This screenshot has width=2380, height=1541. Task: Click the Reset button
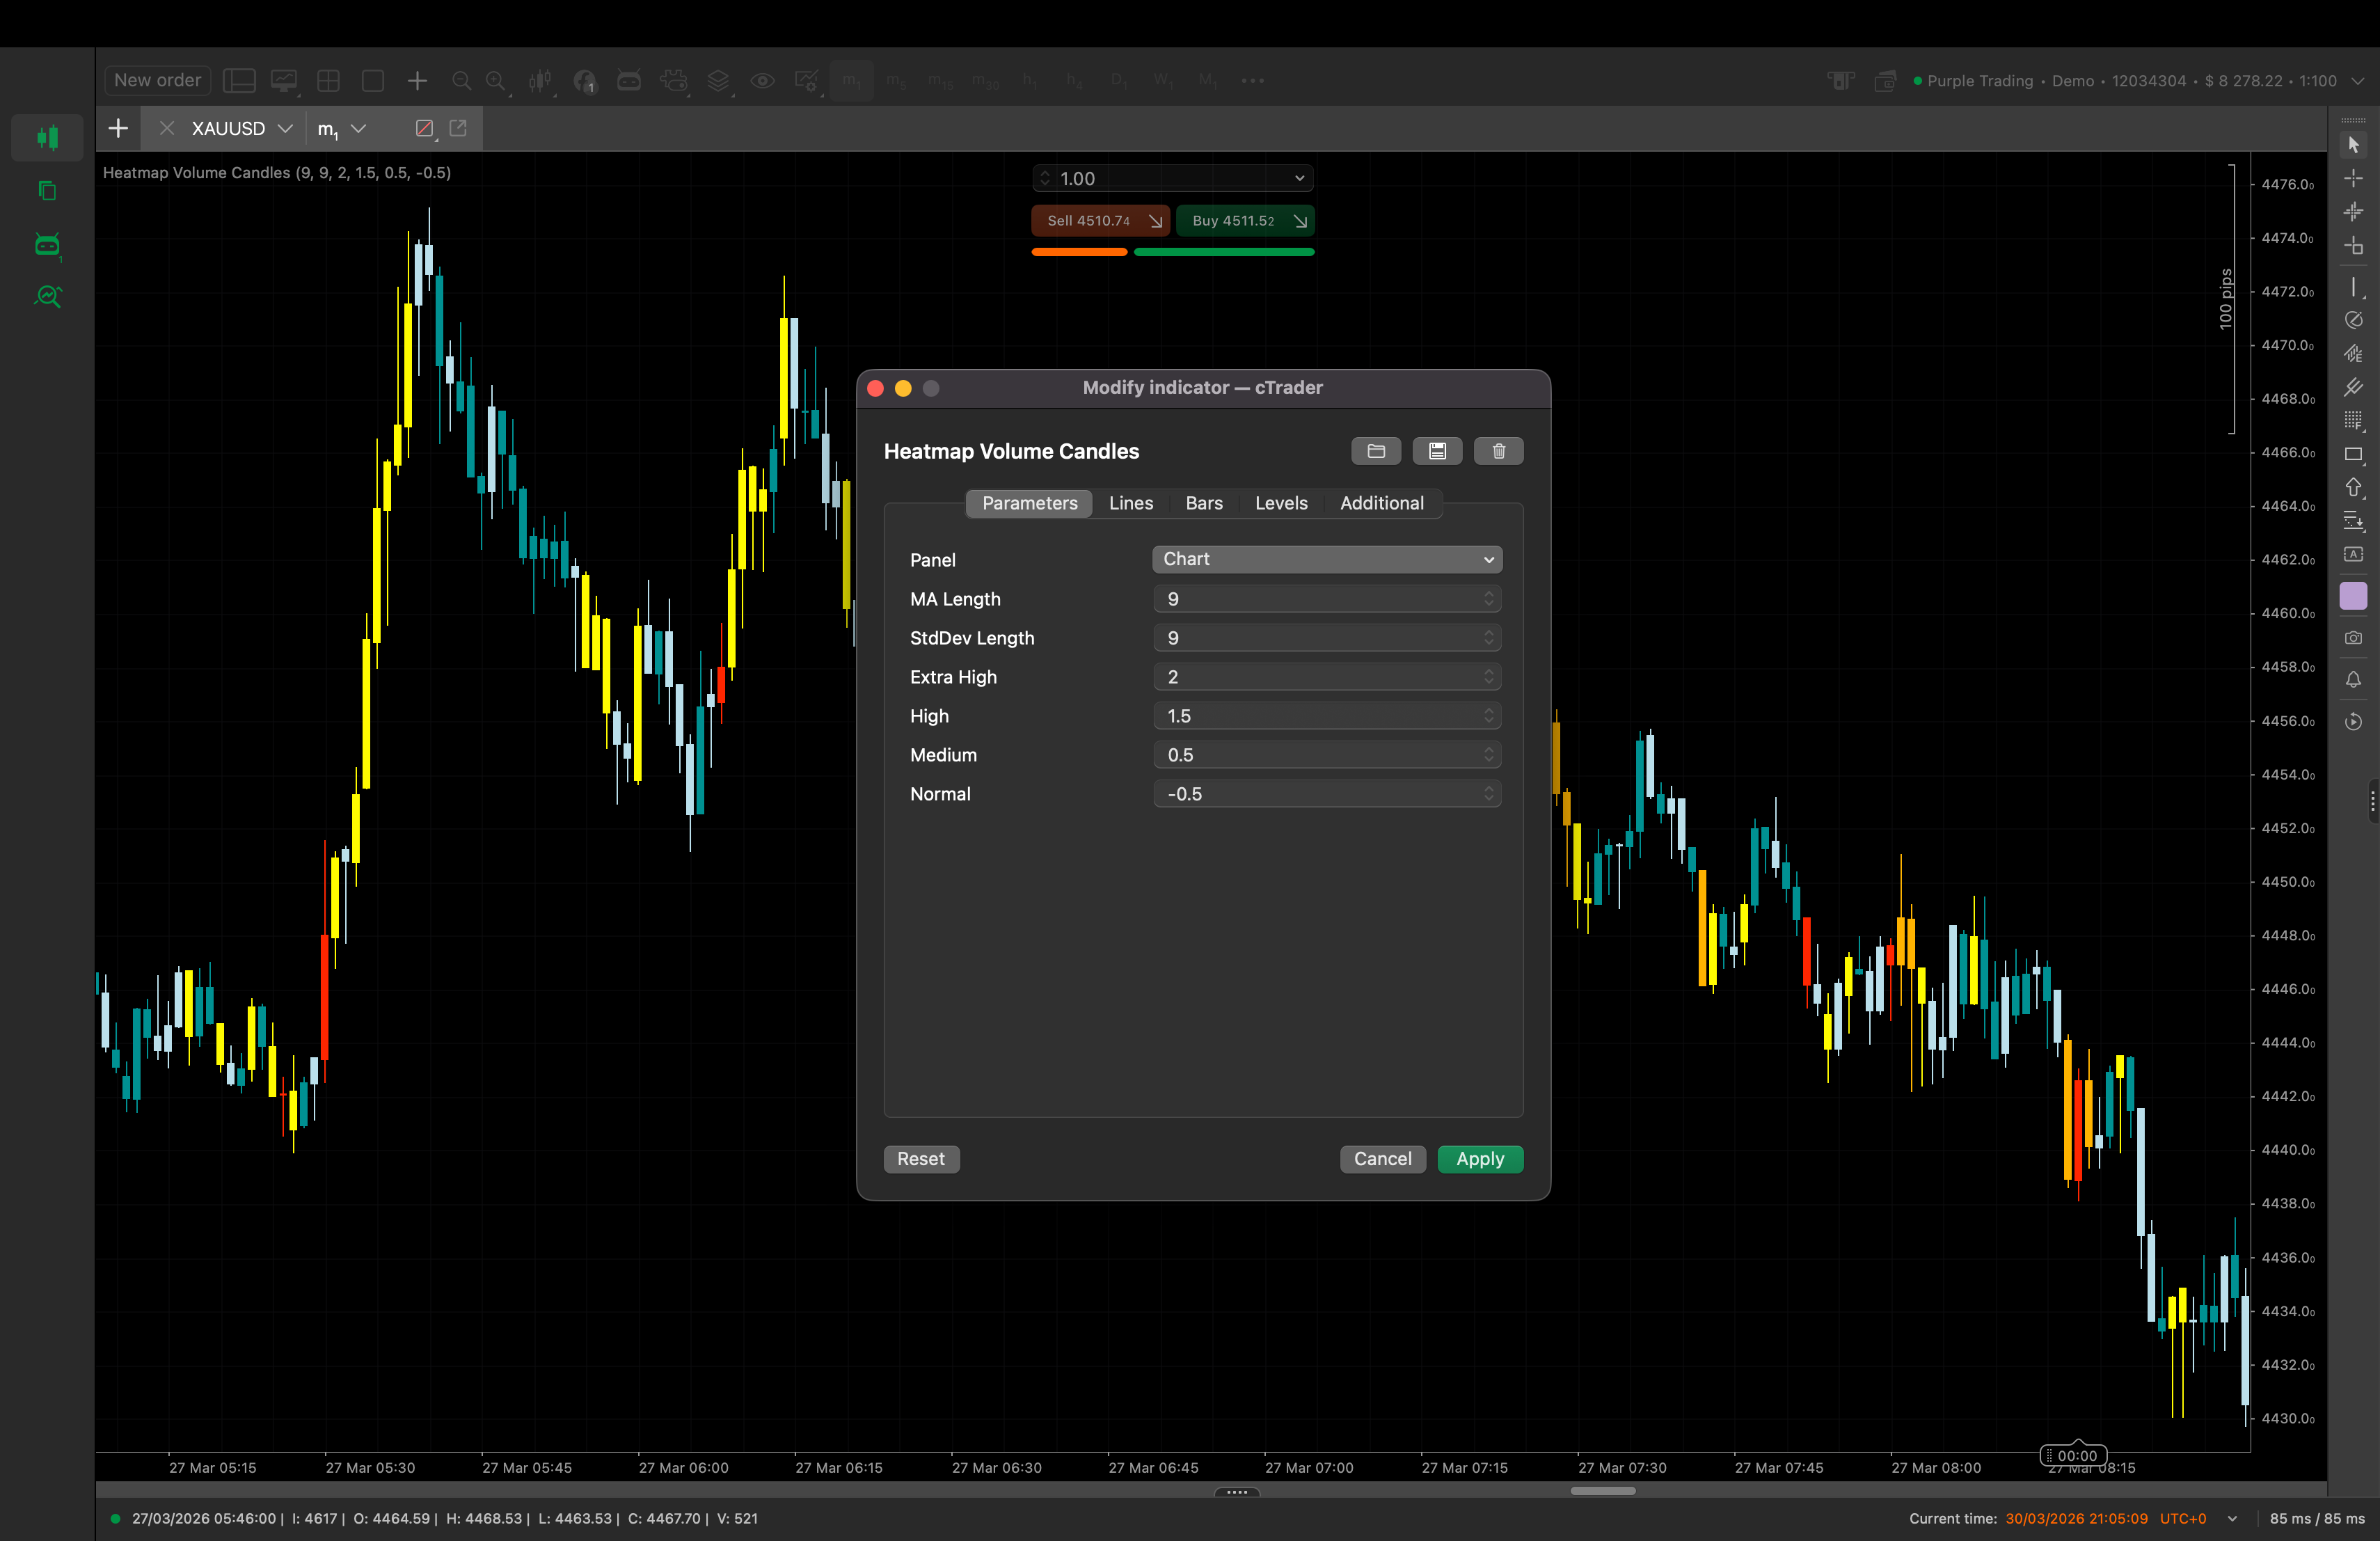[x=920, y=1158]
